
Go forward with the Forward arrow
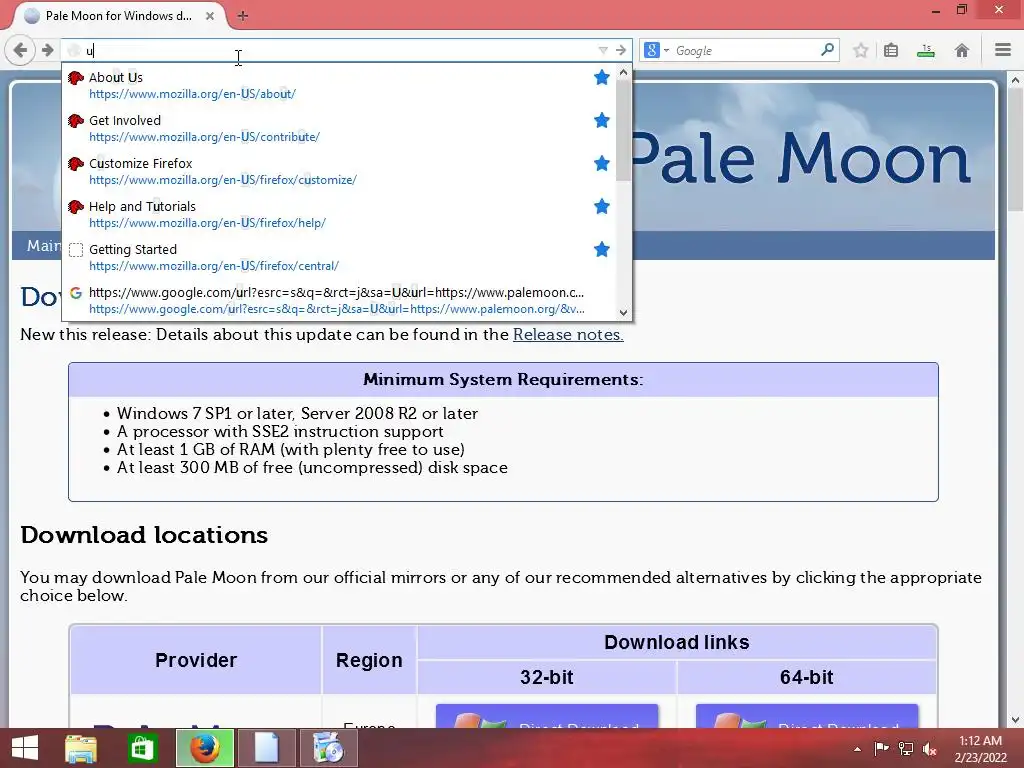48,50
